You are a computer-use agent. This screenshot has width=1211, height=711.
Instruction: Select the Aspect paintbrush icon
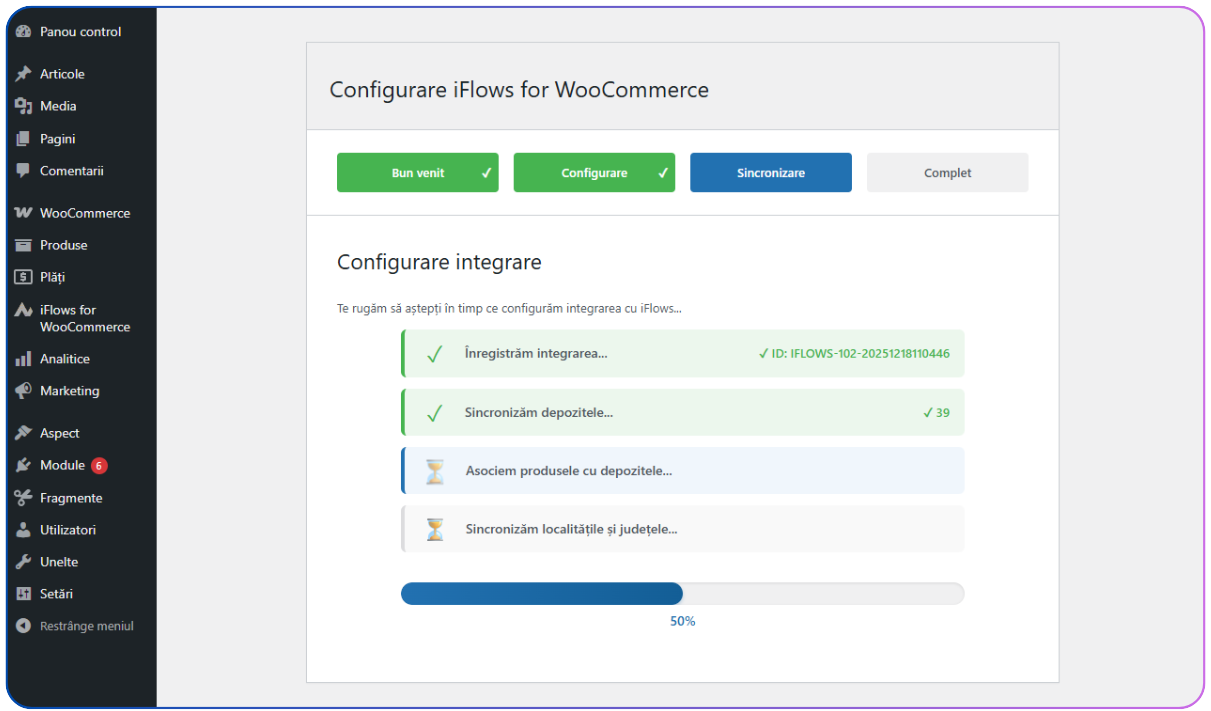[x=21, y=432]
